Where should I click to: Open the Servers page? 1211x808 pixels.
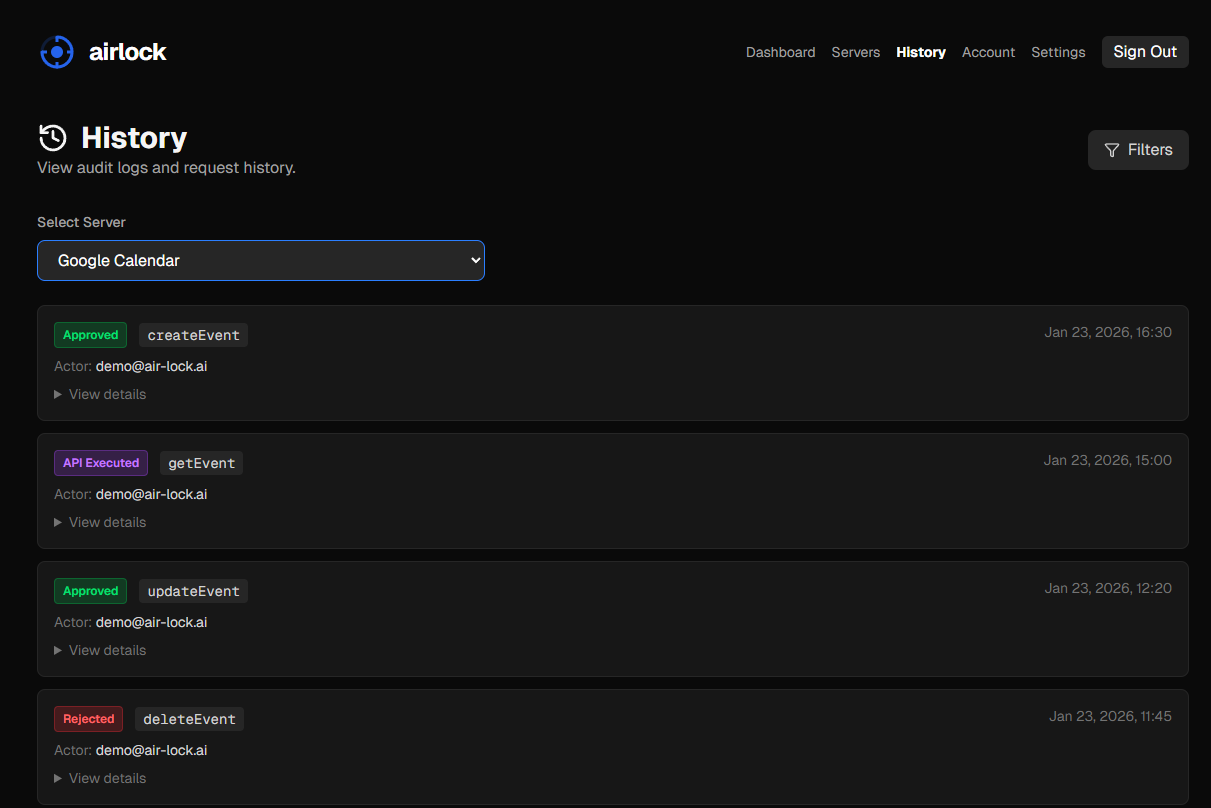click(856, 52)
